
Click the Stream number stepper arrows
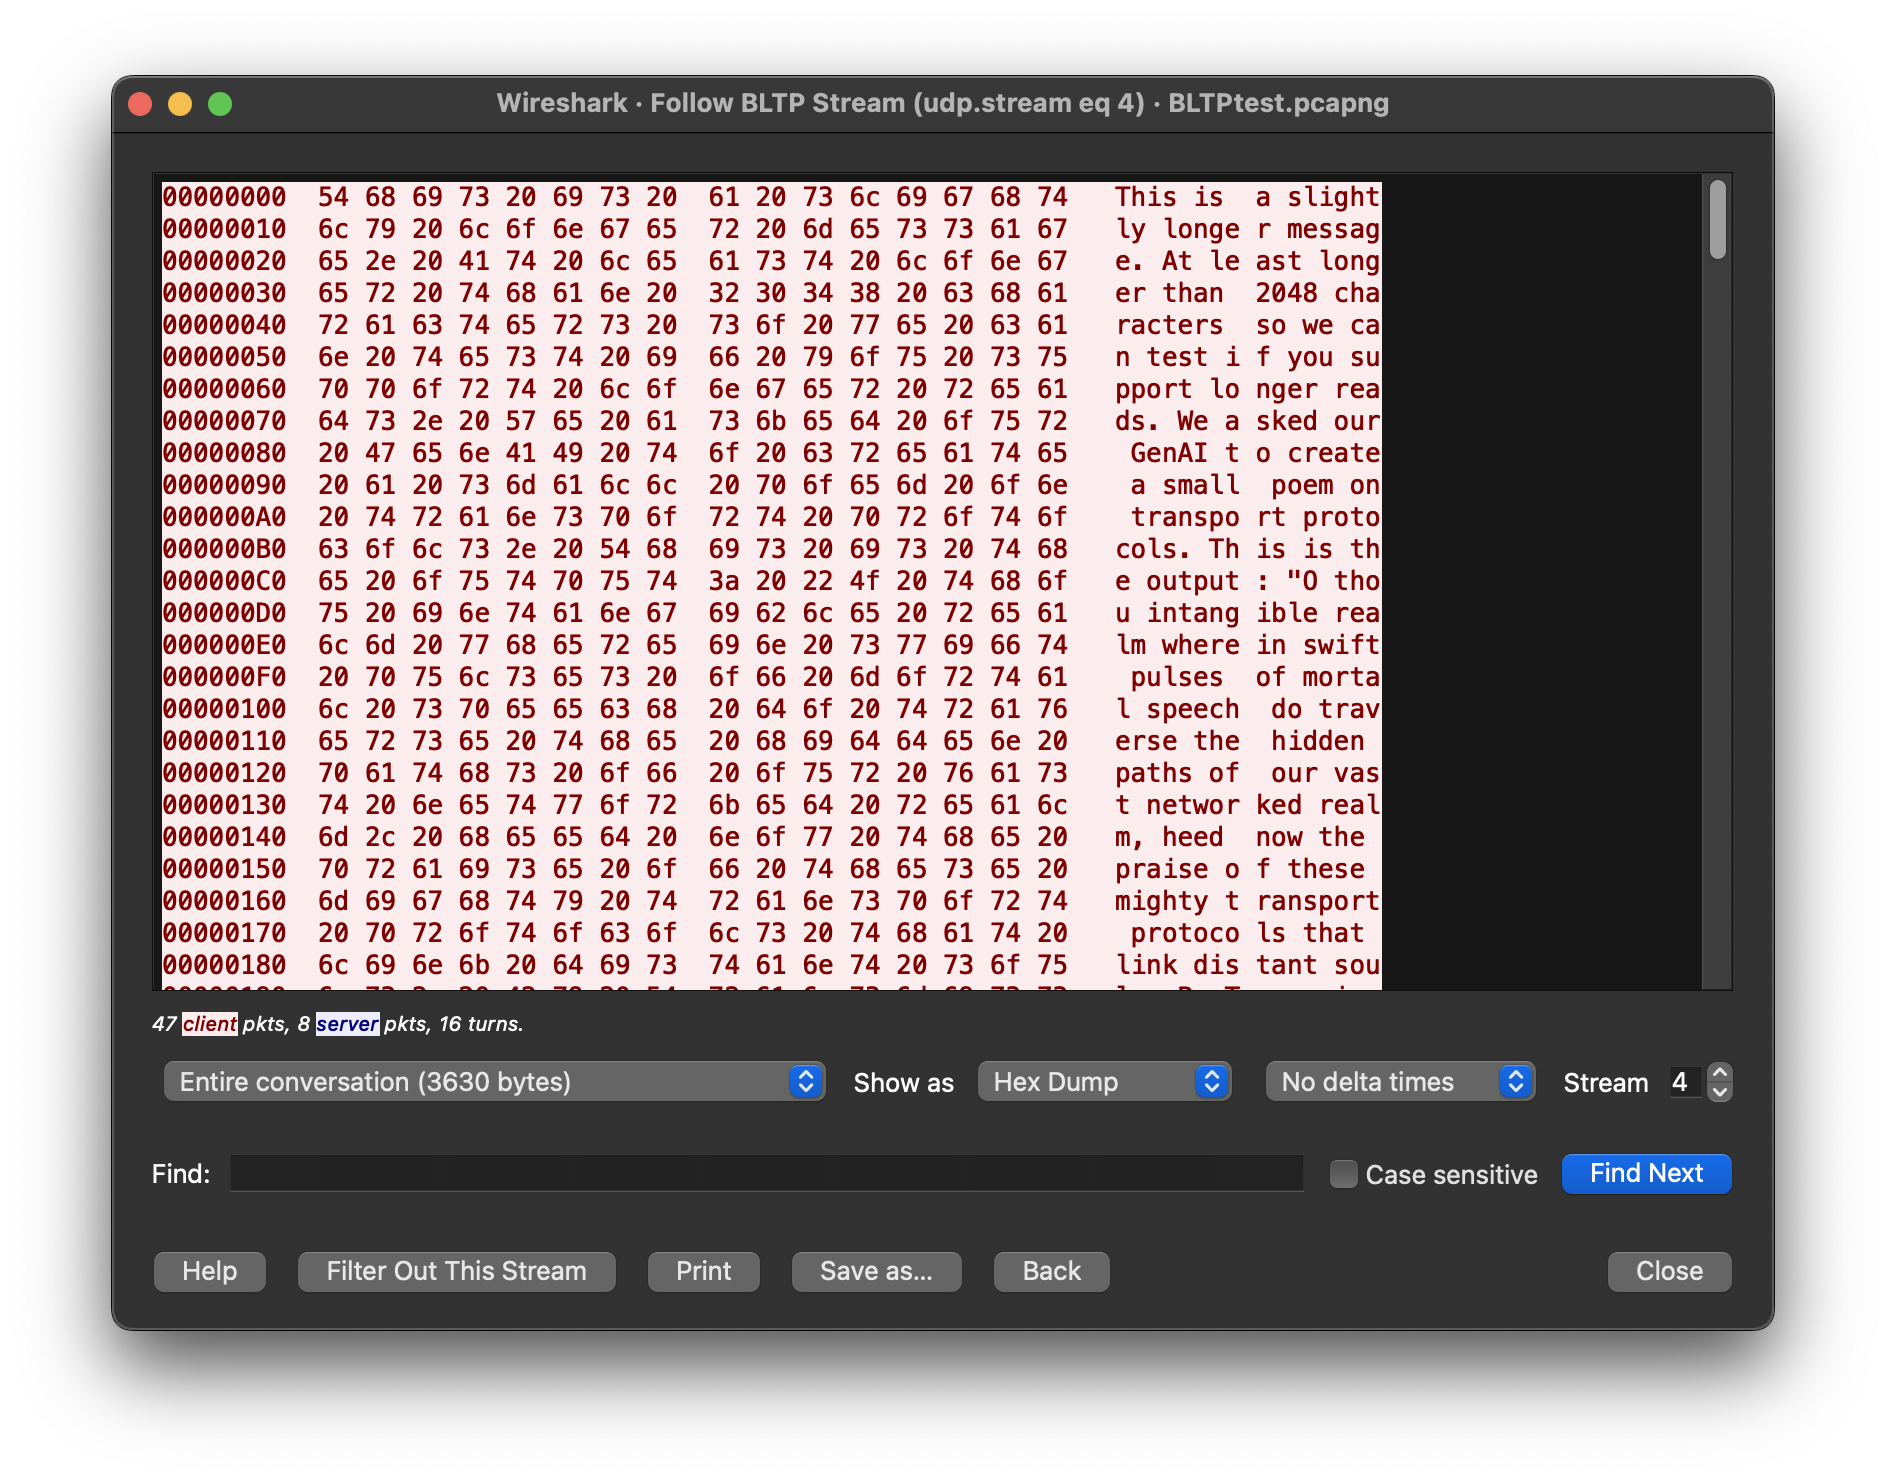[1719, 1082]
